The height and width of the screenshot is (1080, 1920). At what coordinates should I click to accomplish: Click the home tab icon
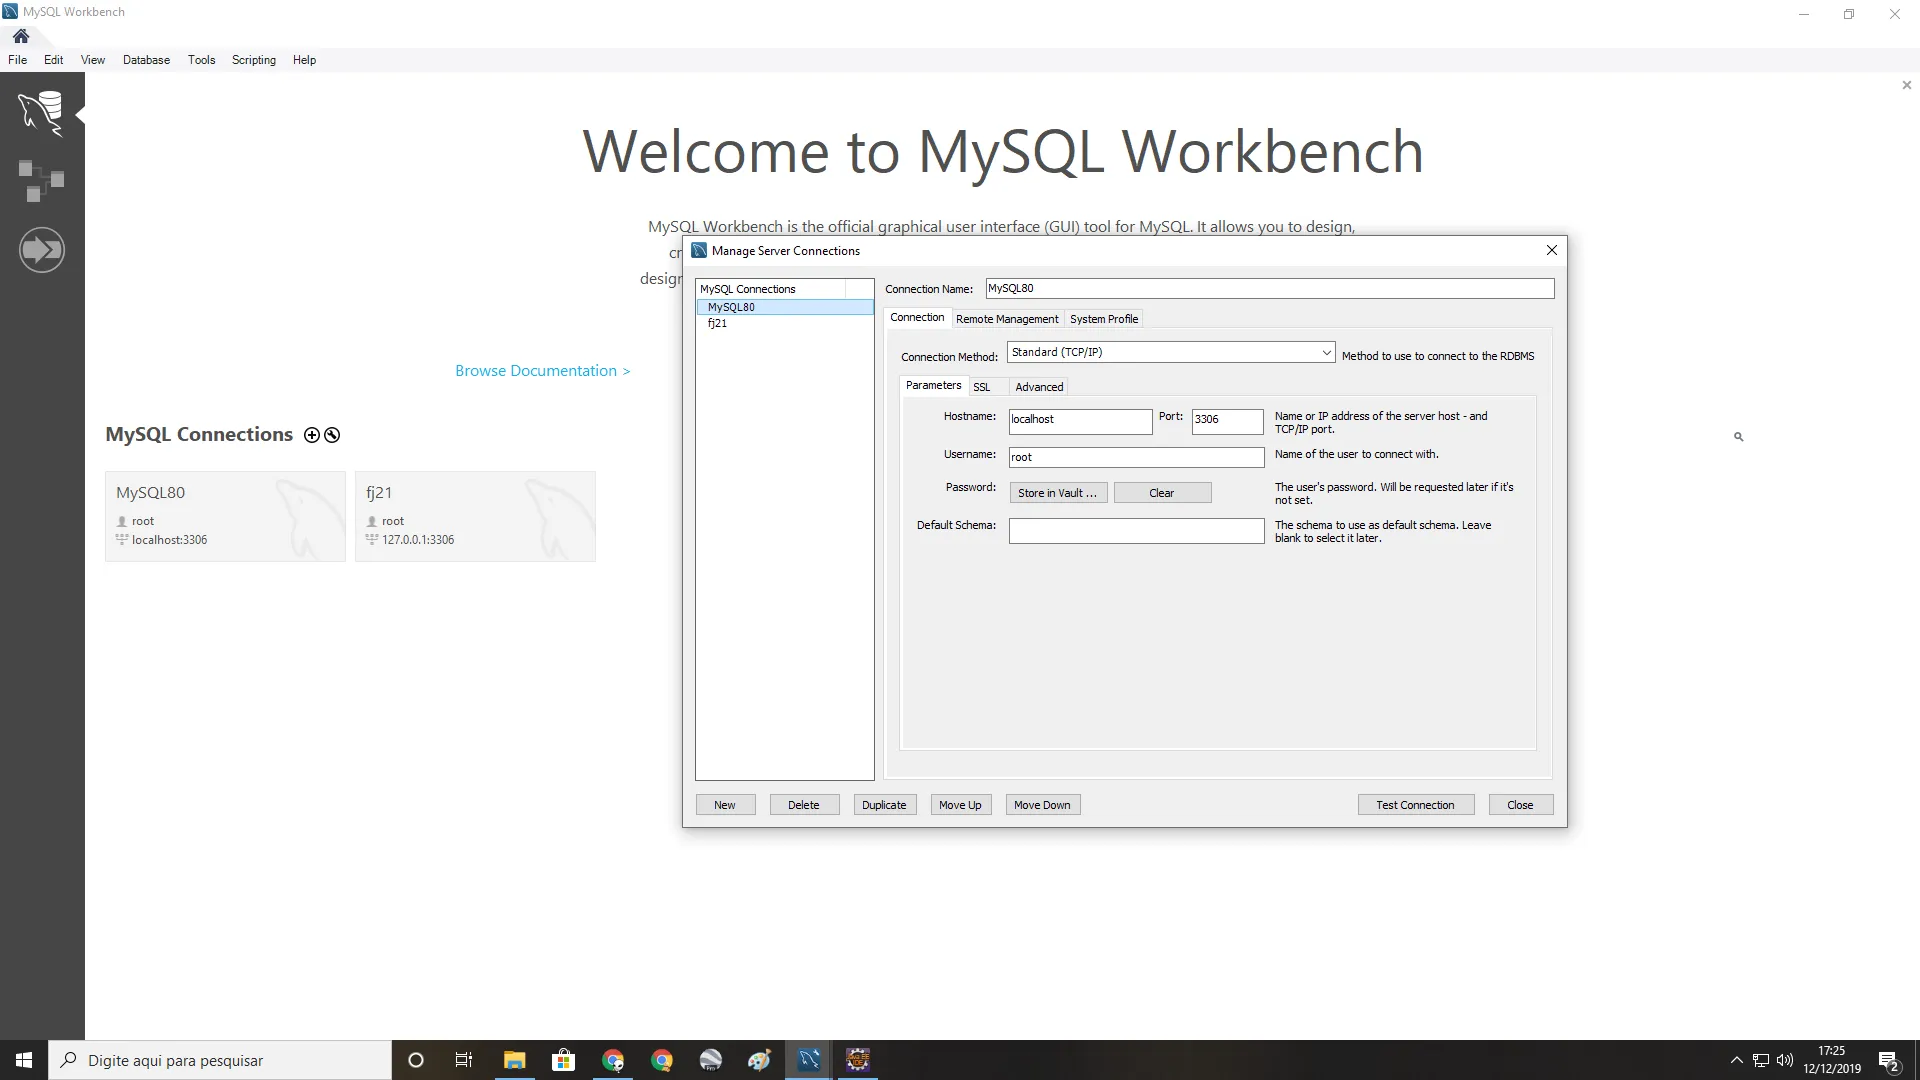(21, 36)
